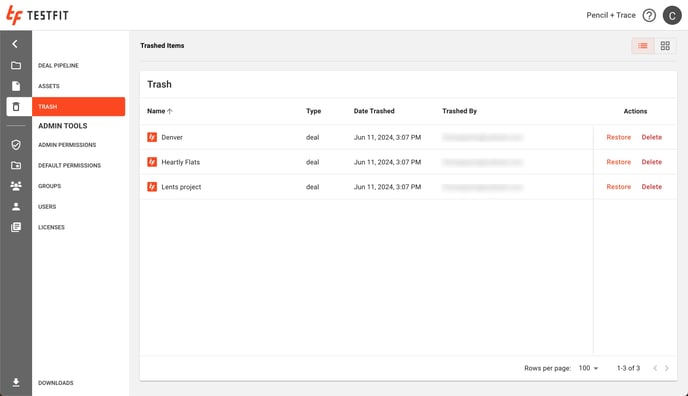
Task: Select the Trash menu item
Action: [x=79, y=107]
